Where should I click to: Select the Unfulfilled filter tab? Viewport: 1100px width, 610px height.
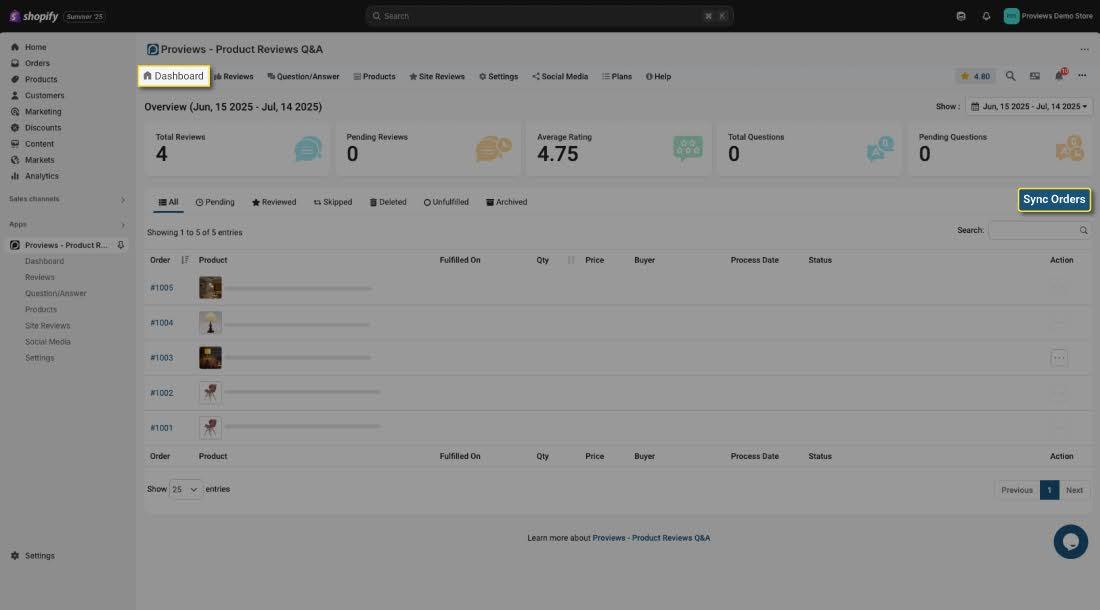pyautogui.click(x=446, y=202)
